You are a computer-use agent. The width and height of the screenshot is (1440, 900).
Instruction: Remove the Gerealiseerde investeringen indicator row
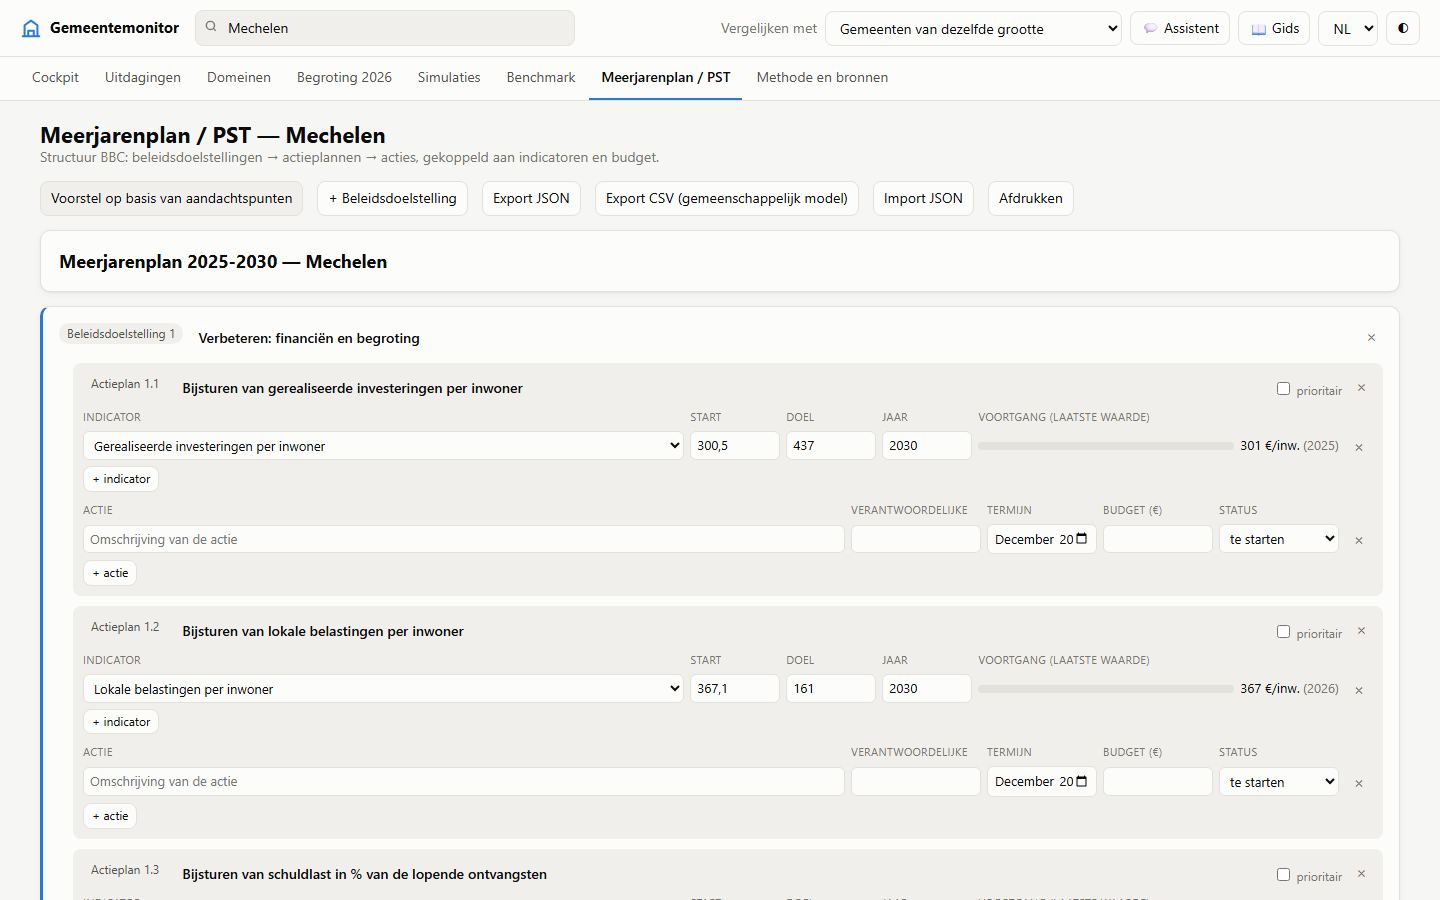(x=1359, y=447)
